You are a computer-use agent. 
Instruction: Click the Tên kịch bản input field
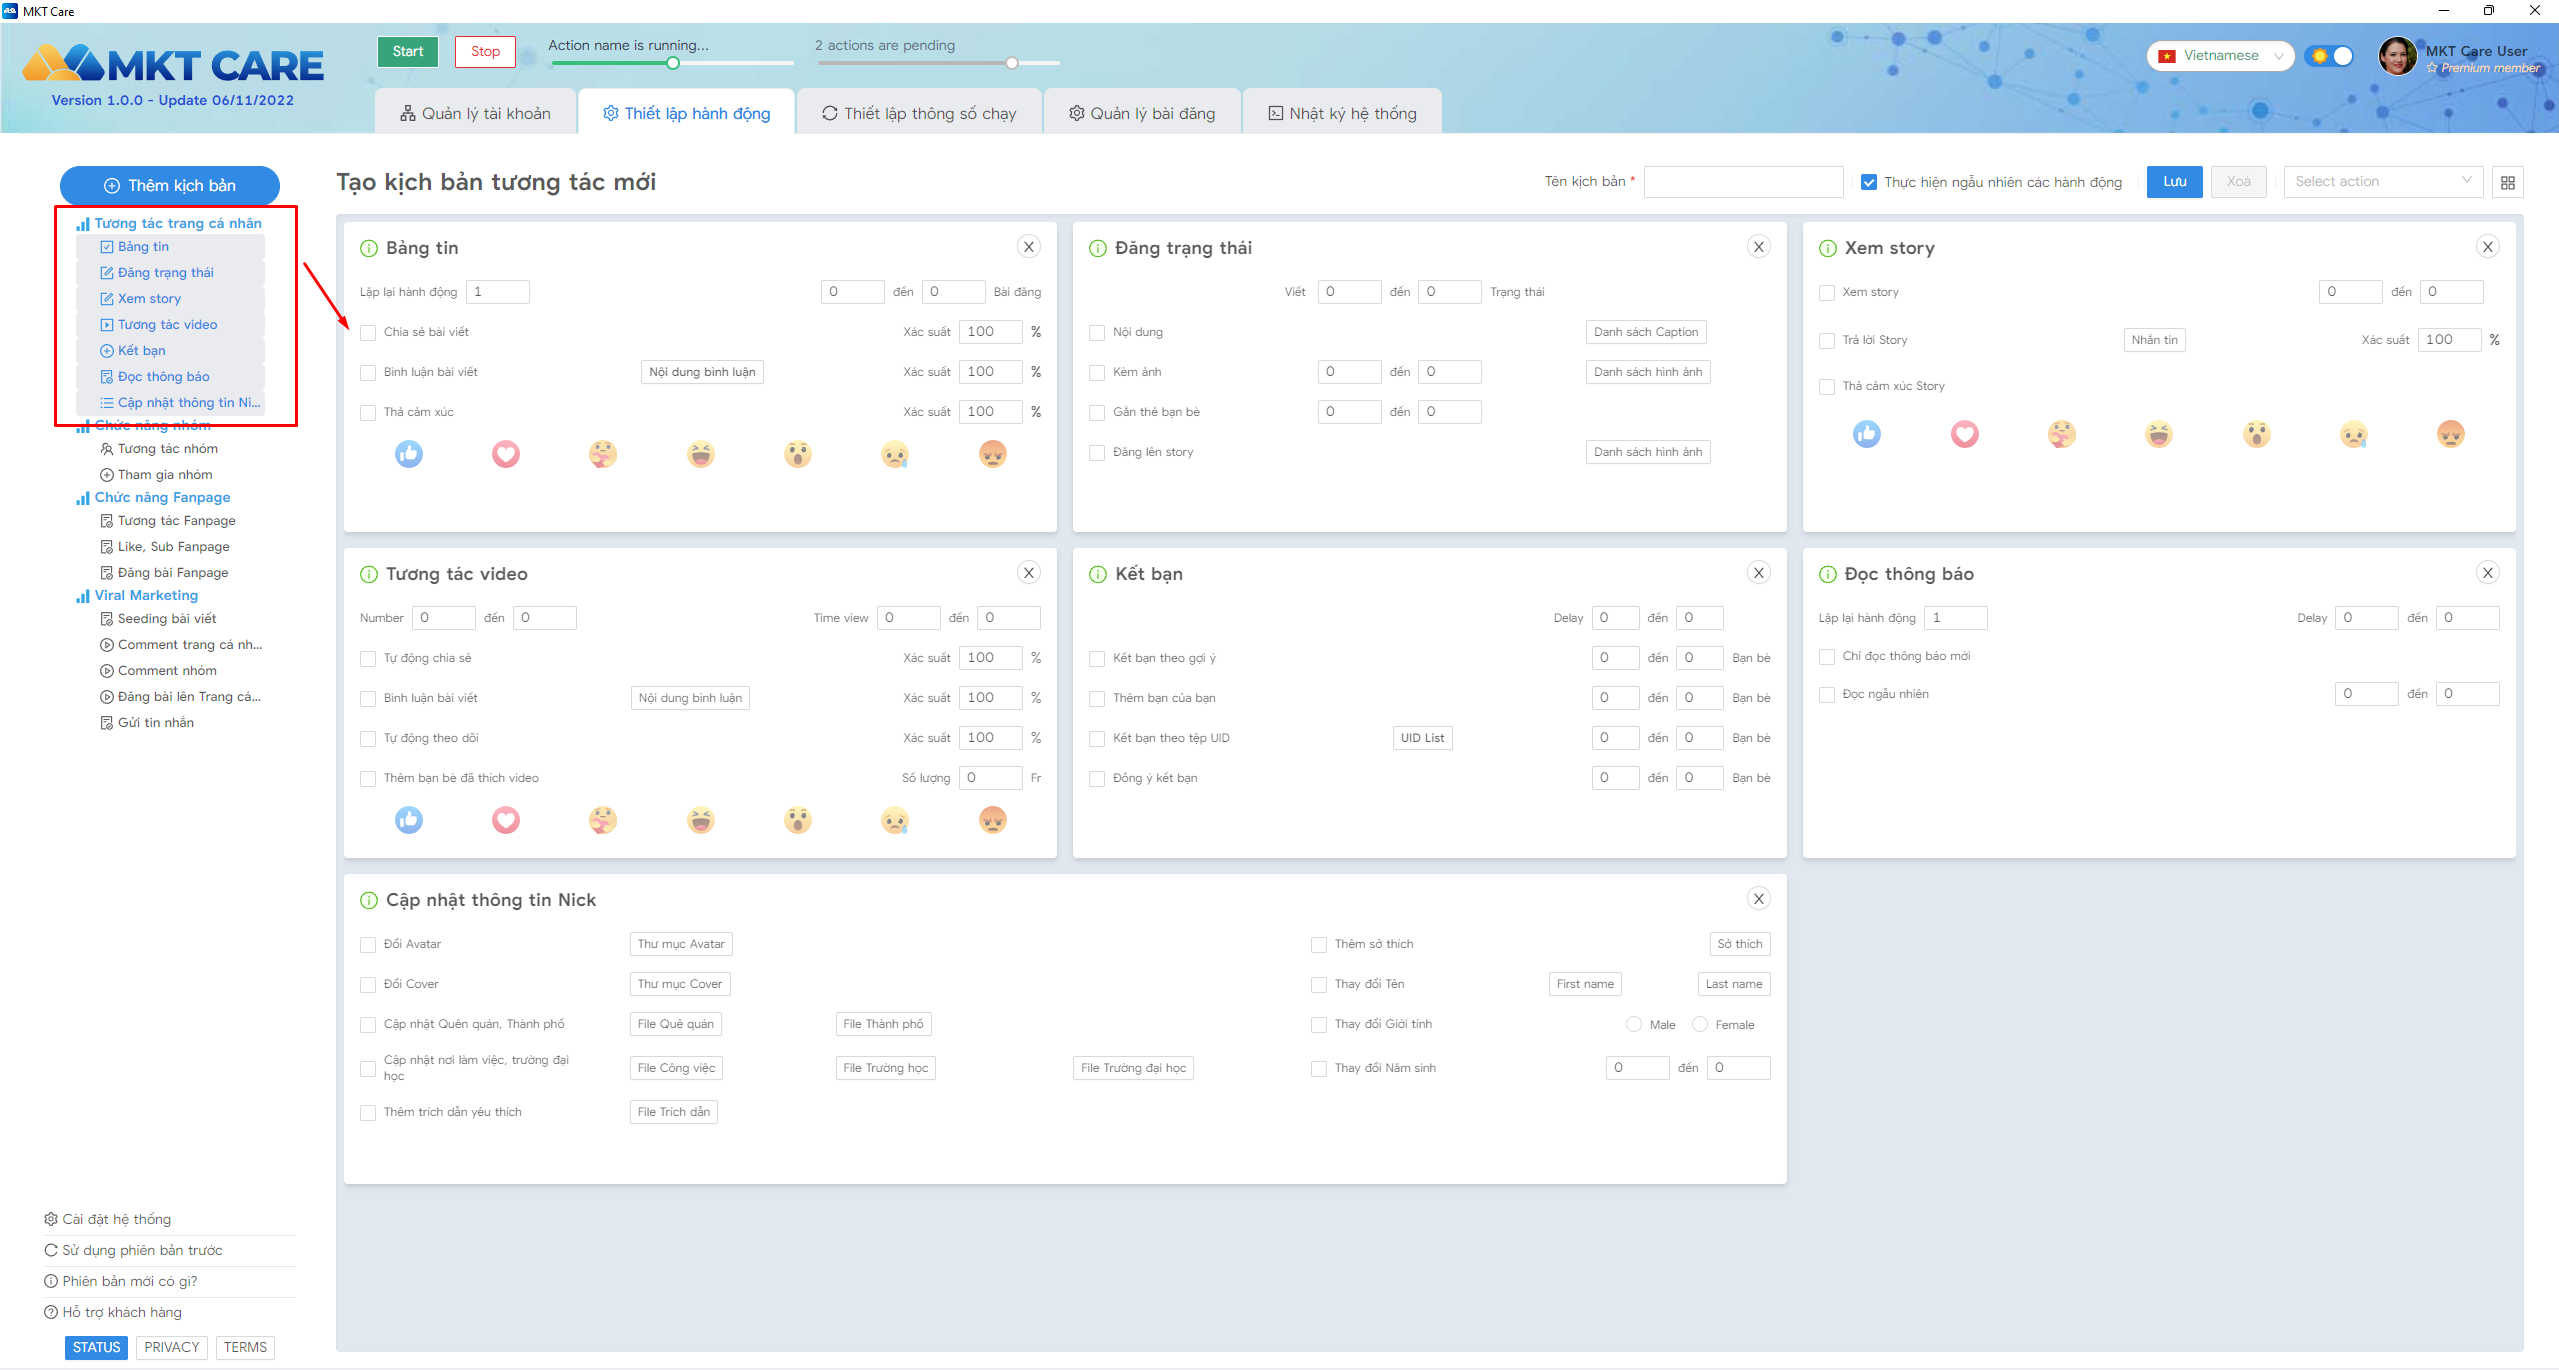click(1743, 182)
